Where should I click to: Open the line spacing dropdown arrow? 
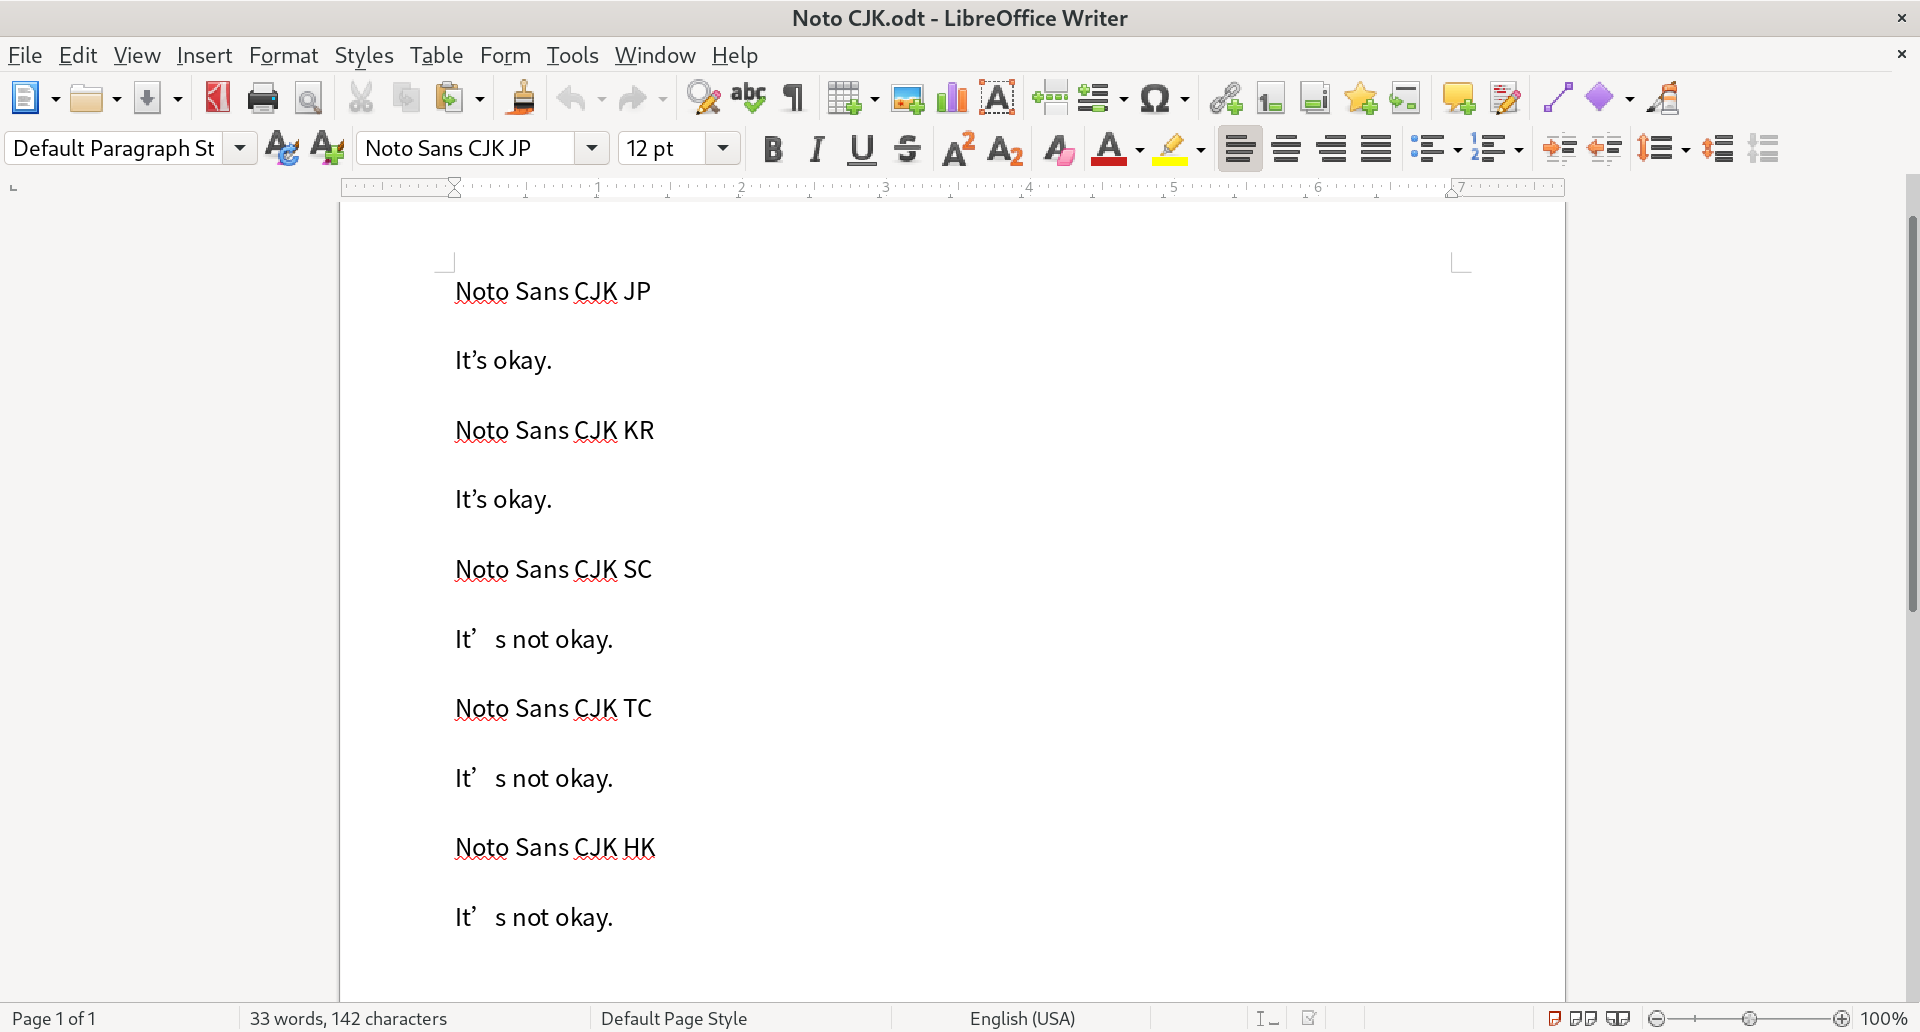tap(1685, 150)
